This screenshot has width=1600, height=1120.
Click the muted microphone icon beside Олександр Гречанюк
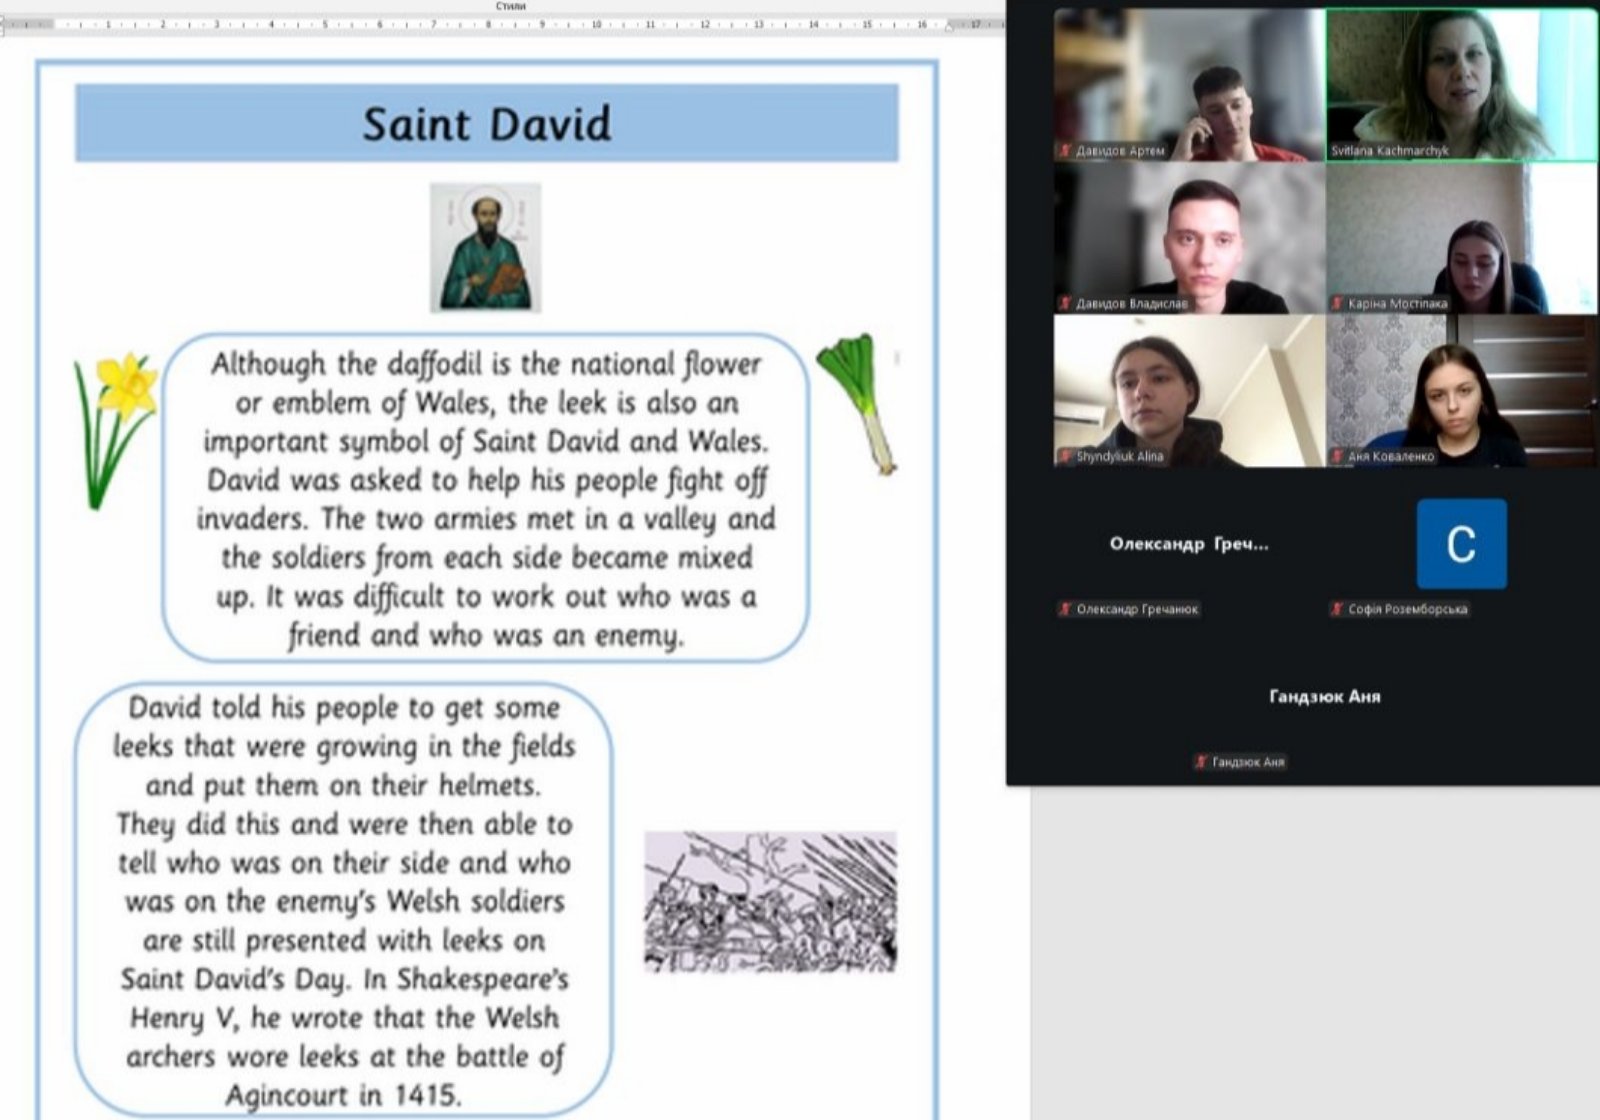click(1065, 609)
